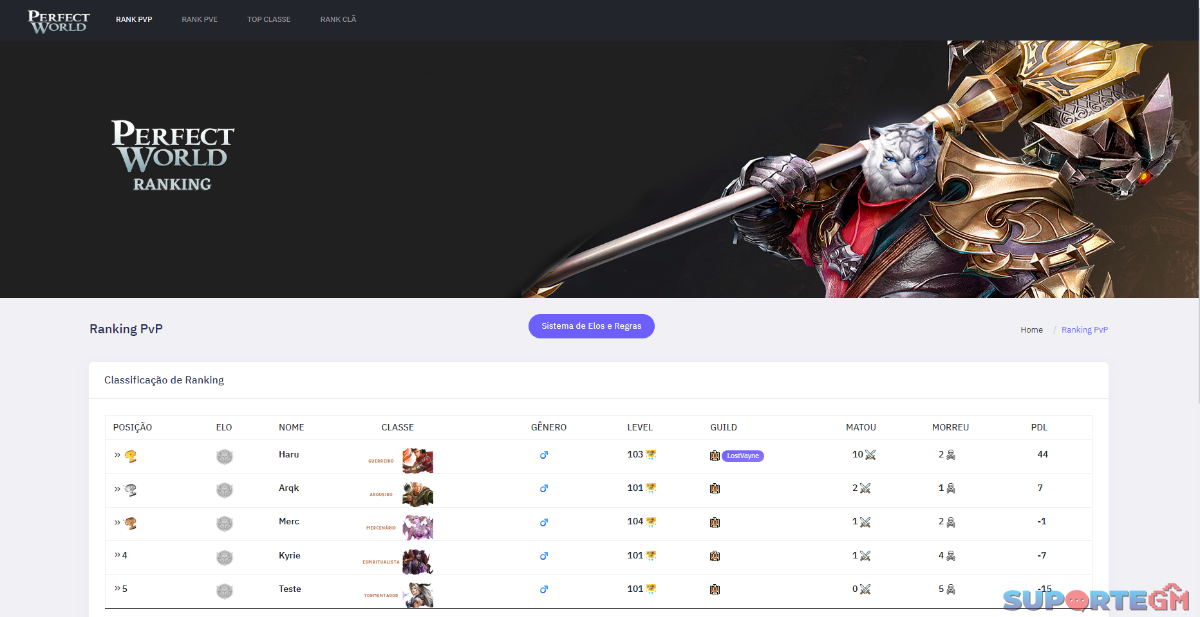Screen dimensions: 1200x617
Task: Click the level icon beside Merc's 104
Action: tap(651, 522)
